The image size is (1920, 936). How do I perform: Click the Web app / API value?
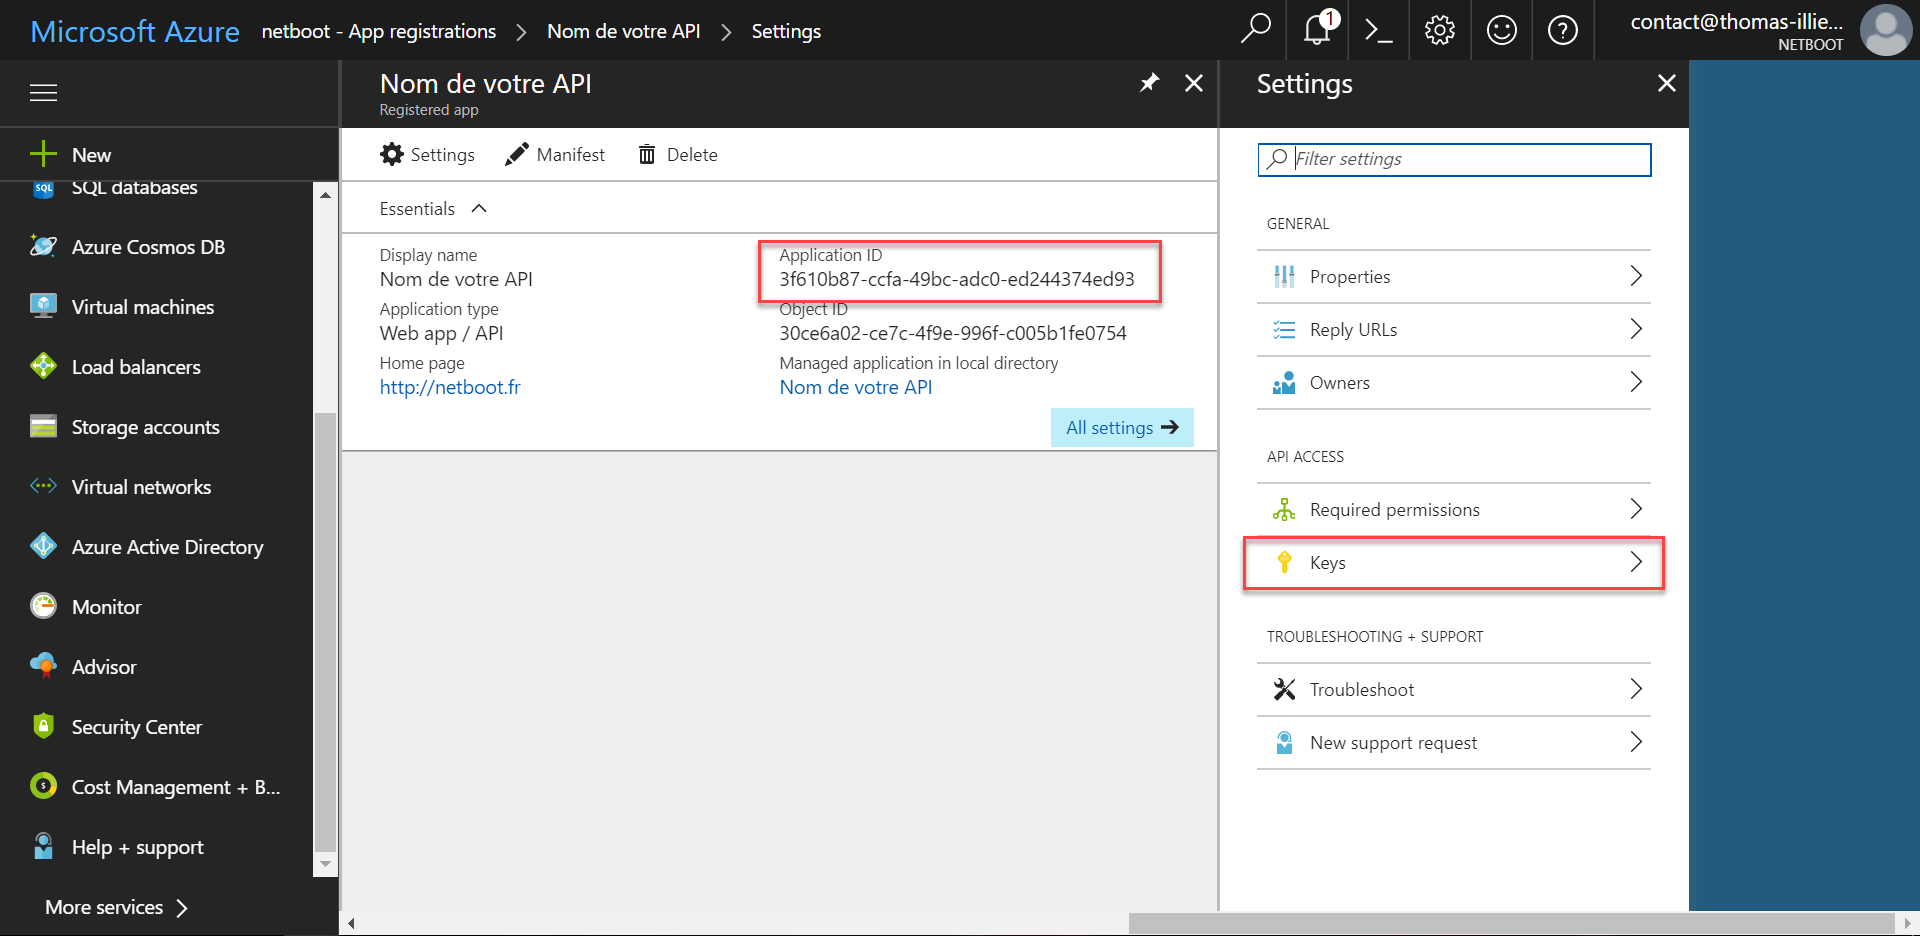pyautogui.click(x=441, y=333)
